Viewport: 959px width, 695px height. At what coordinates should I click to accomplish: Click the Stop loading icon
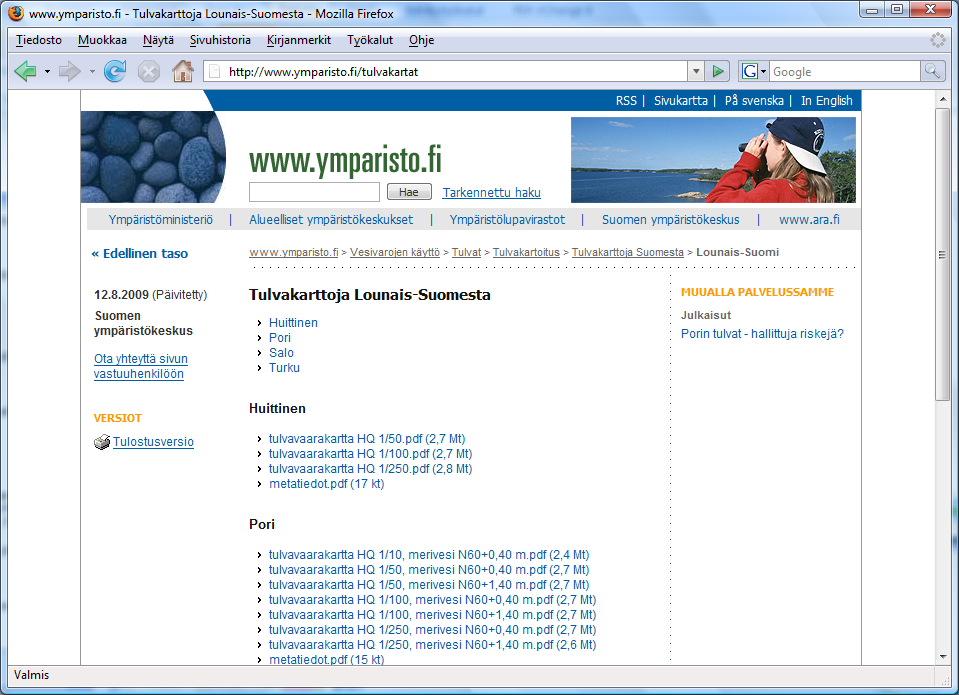149,72
